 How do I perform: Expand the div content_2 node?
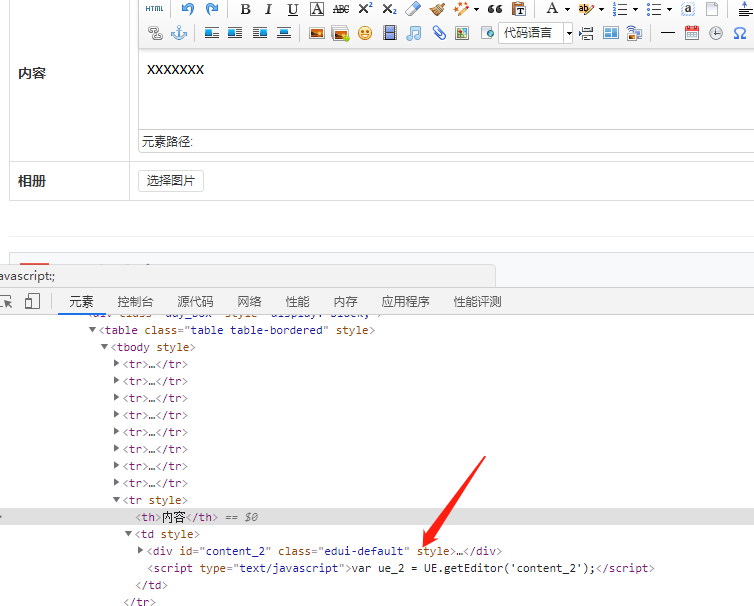coord(140,550)
